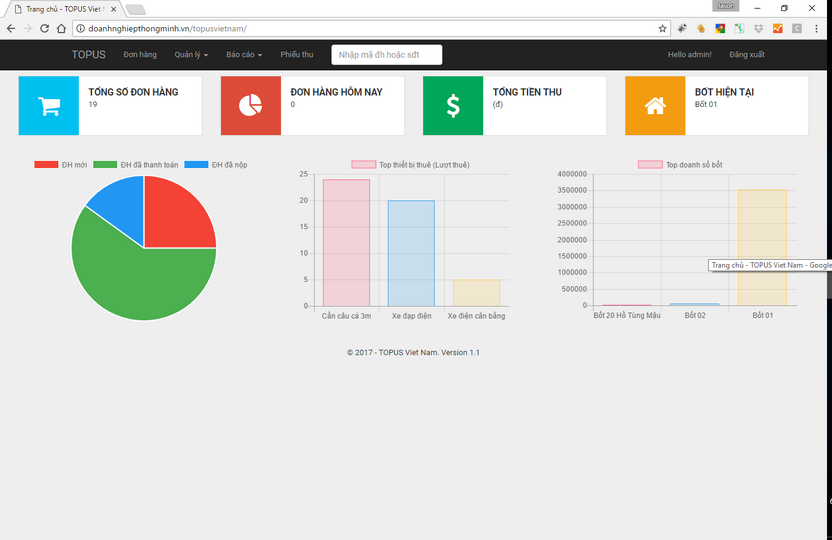This screenshot has width=832, height=540.
Task: Click the Xe điện cân bằng bar
Action: click(476, 293)
